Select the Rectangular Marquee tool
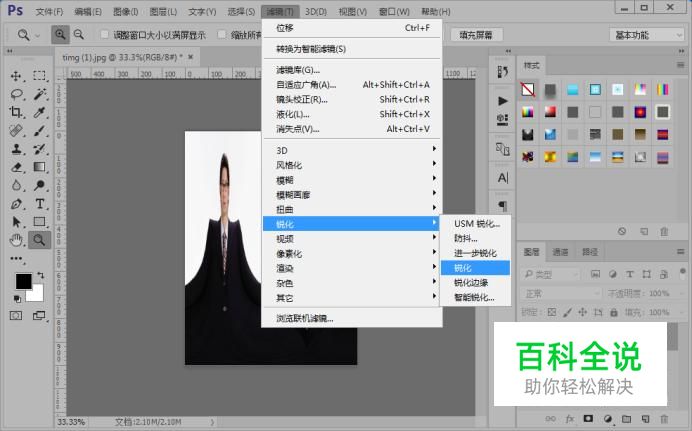692x431 pixels. click(x=40, y=76)
